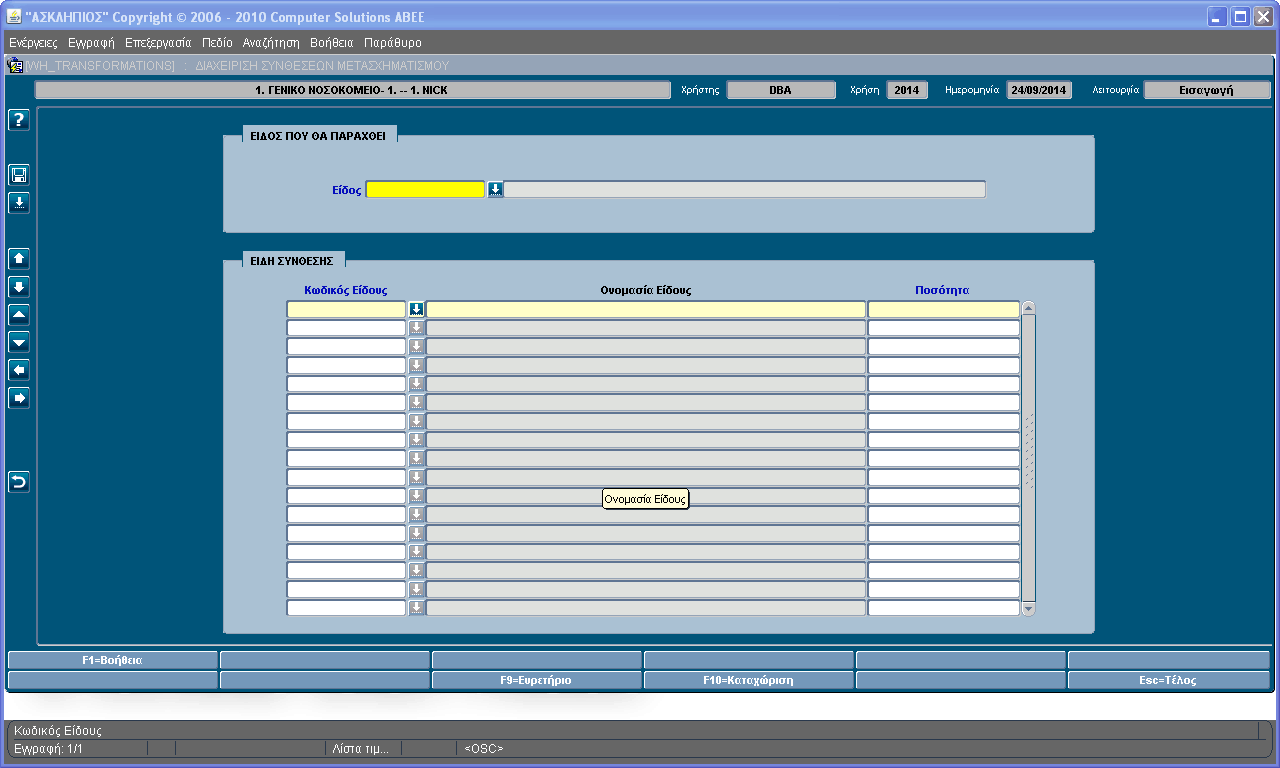This screenshot has width=1280, height=768.
Task: Click the sidebar list-of-values down arrow icon
Action: pyautogui.click(x=19, y=203)
